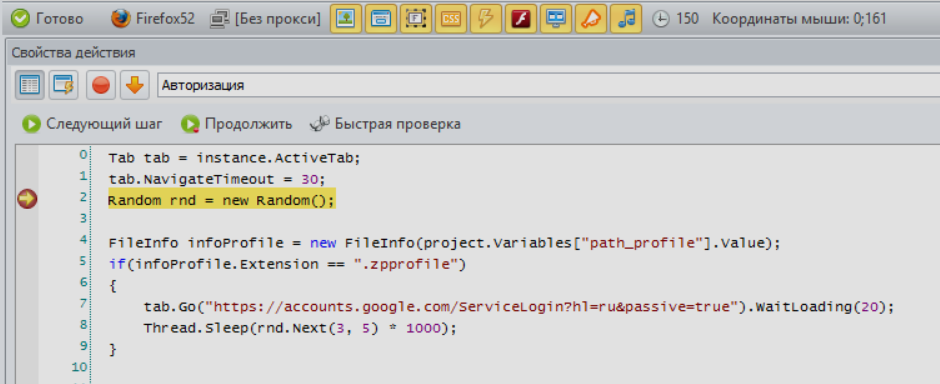Click WaitLoading(20) in the code

[x=820, y=307]
